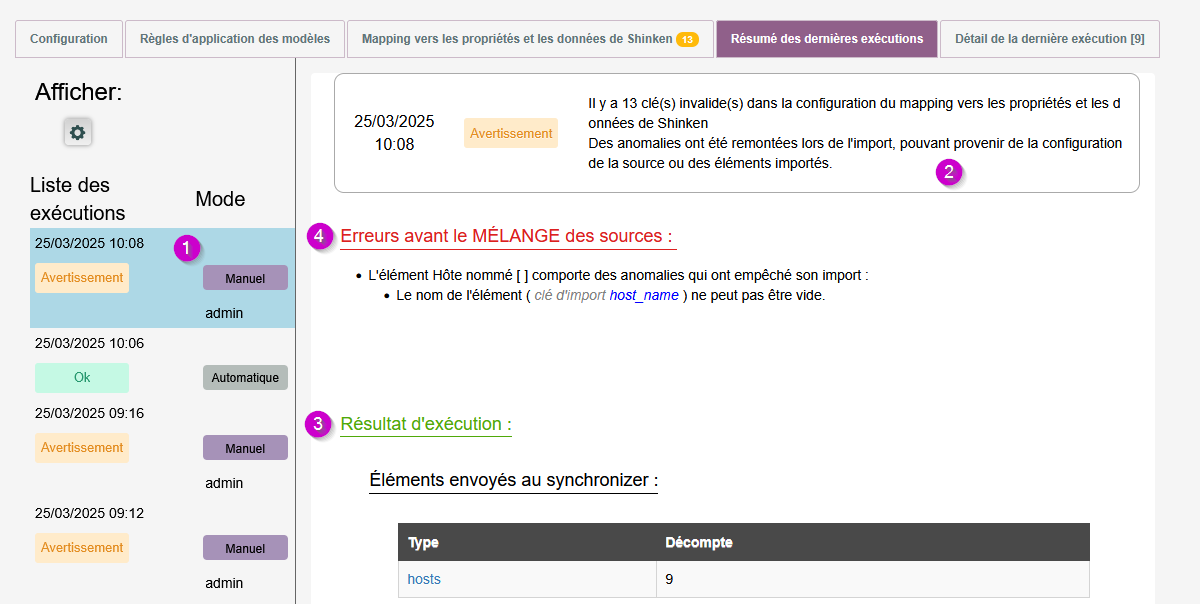Switch to Règles d'application des modèles tab
1200x604 pixels.
pyautogui.click(x=234, y=39)
